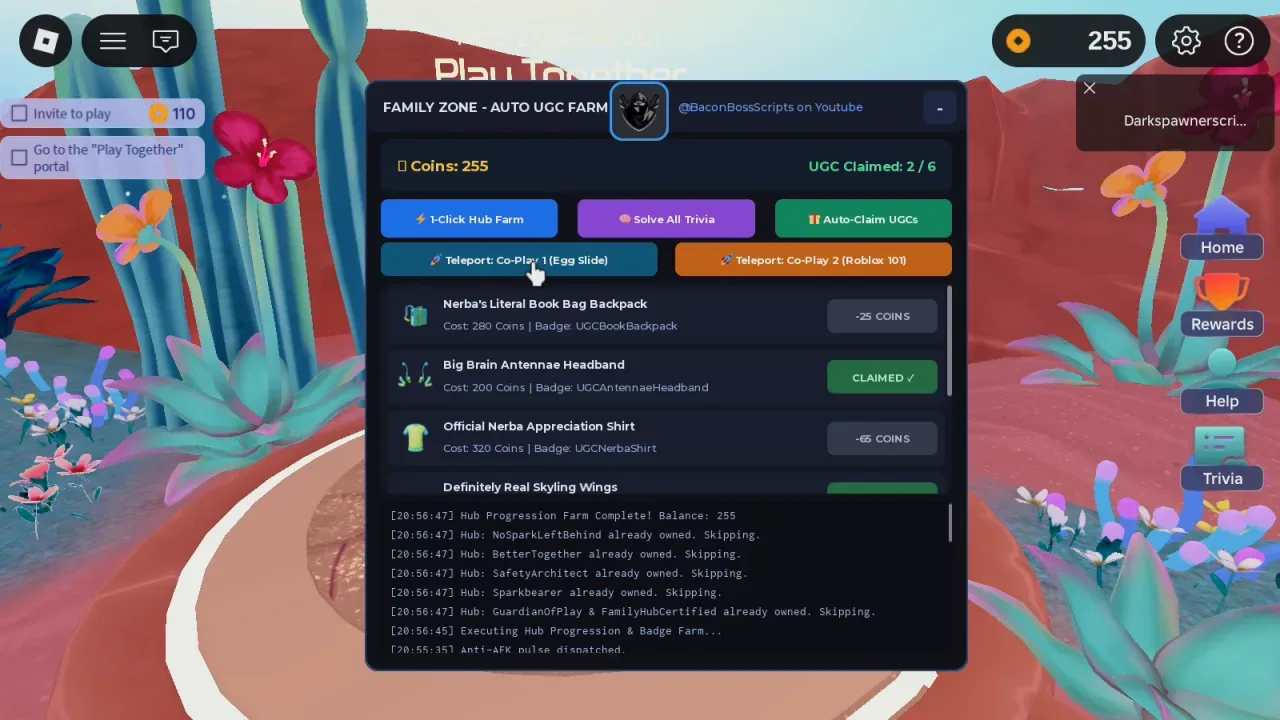This screenshot has width=1280, height=720.
Task: Close the Darkspawnerscri notification
Action: click(1089, 88)
